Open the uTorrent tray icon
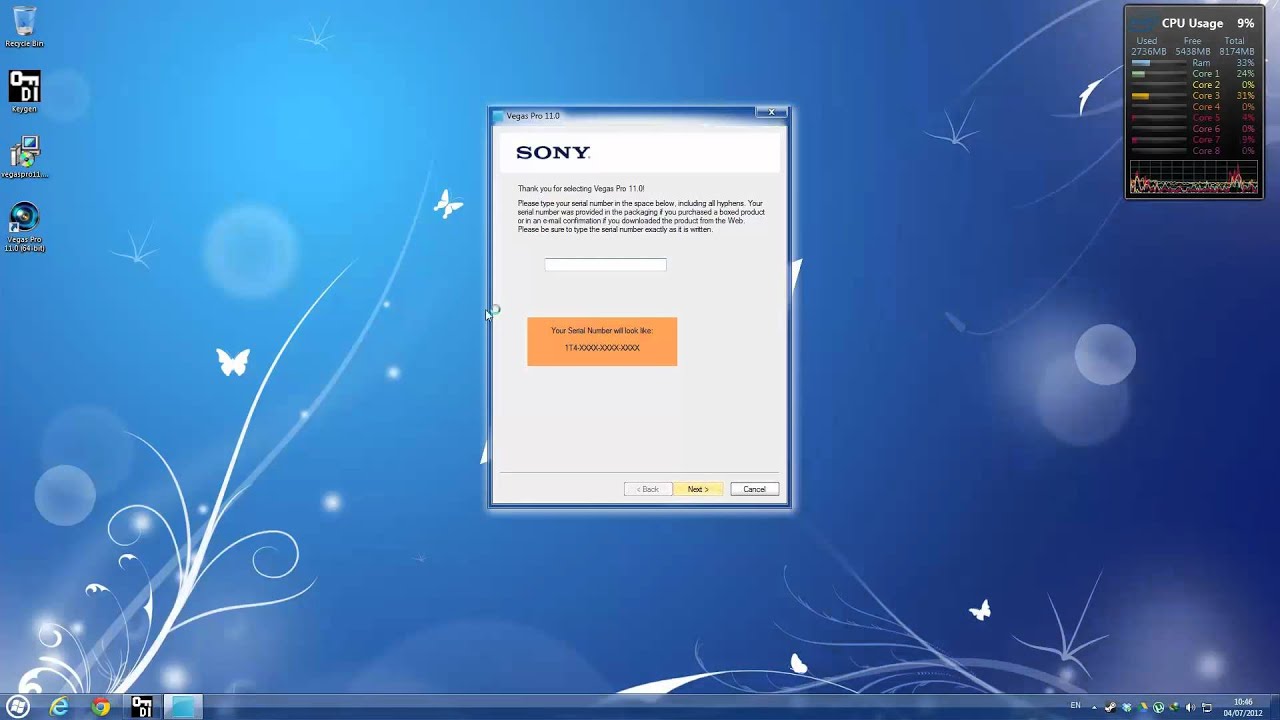The width and height of the screenshot is (1280, 720). [1158, 707]
